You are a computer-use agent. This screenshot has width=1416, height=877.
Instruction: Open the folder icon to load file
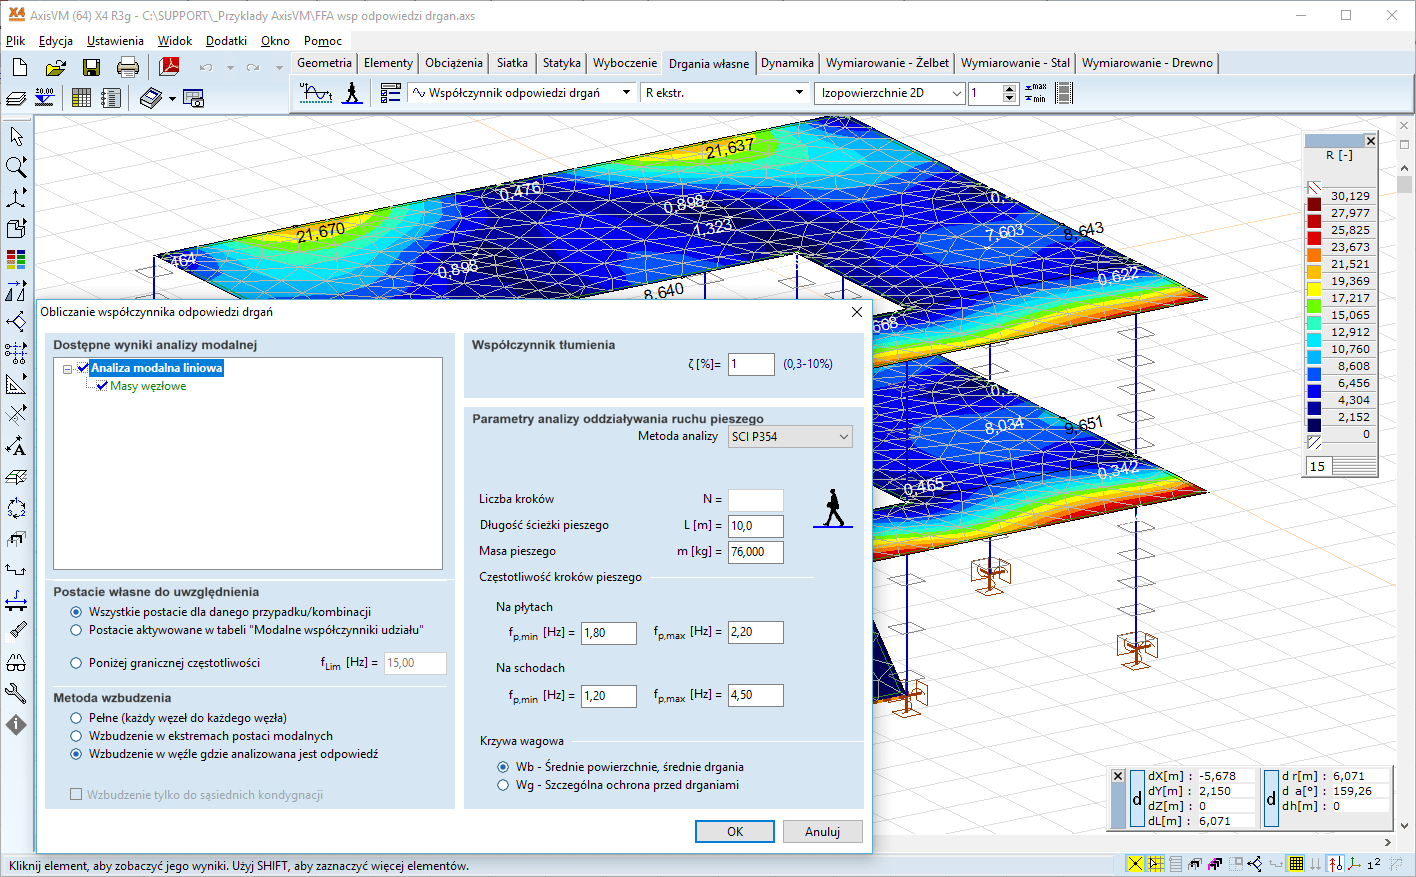tap(56, 67)
